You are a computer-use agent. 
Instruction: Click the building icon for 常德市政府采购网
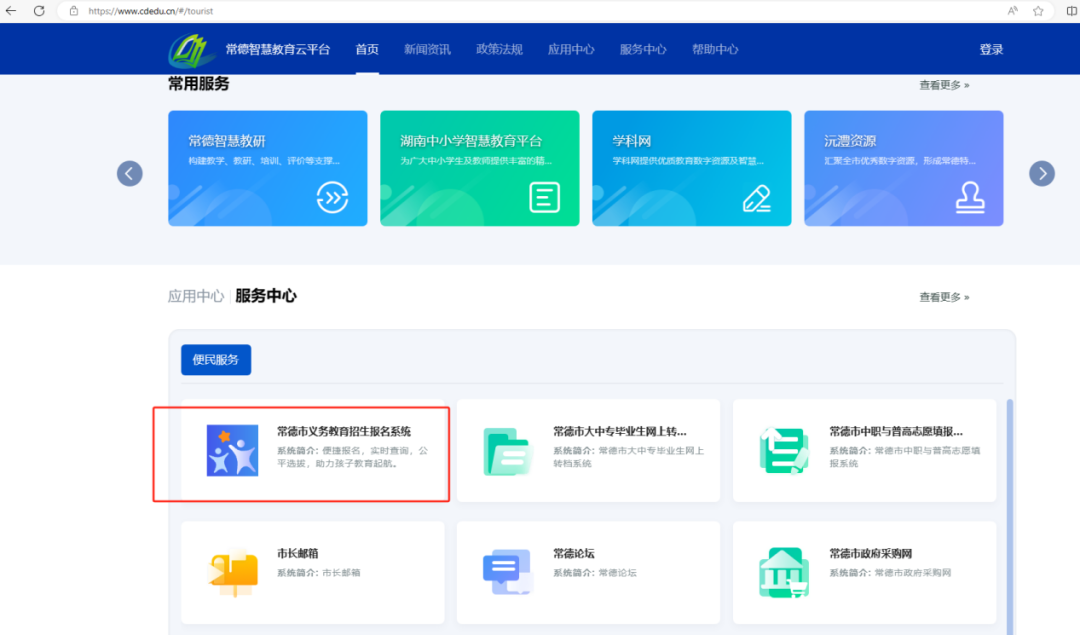(x=784, y=572)
